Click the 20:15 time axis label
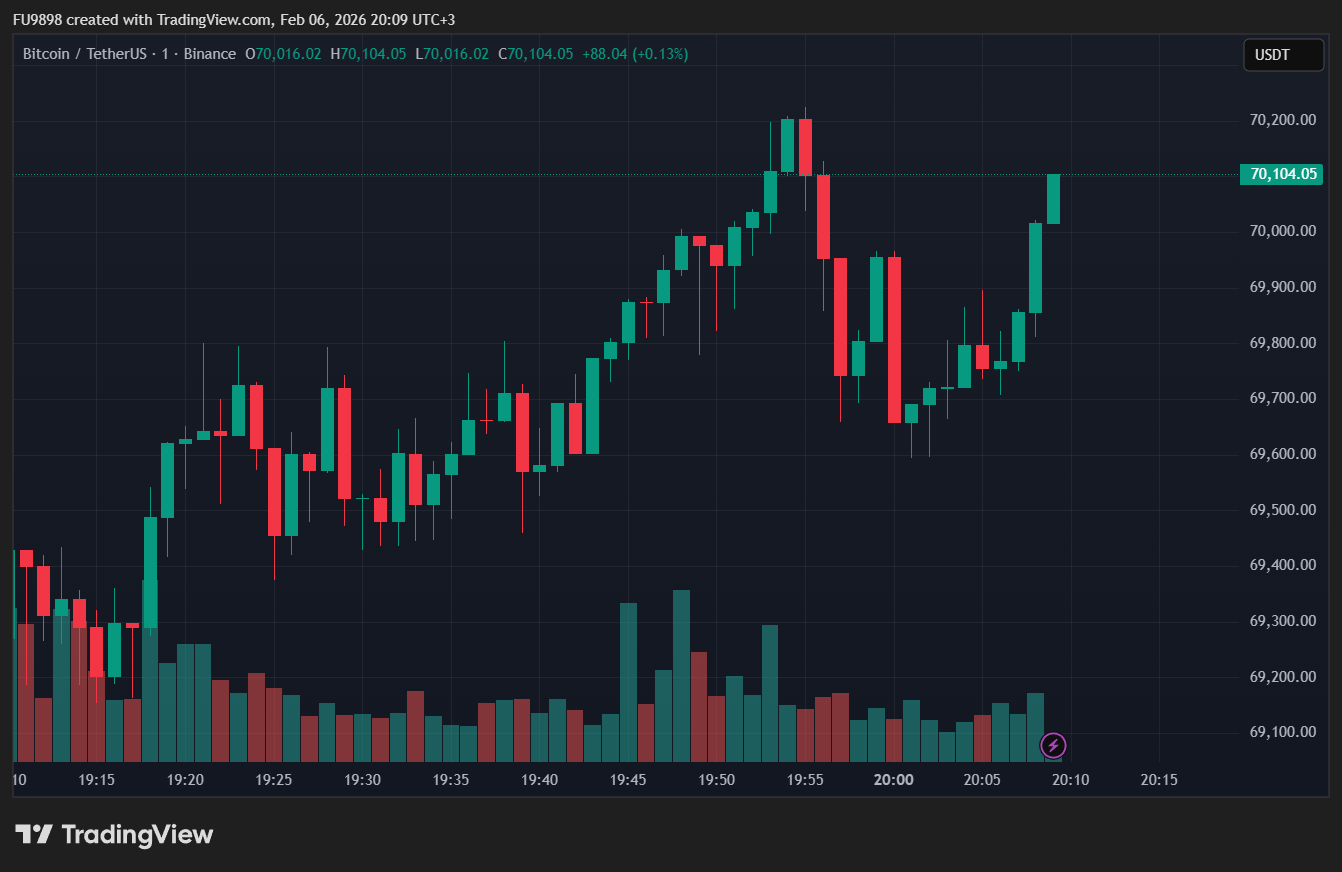Image resolution: width=1342 pixels, height=872 pixels. coord(1158,780)
